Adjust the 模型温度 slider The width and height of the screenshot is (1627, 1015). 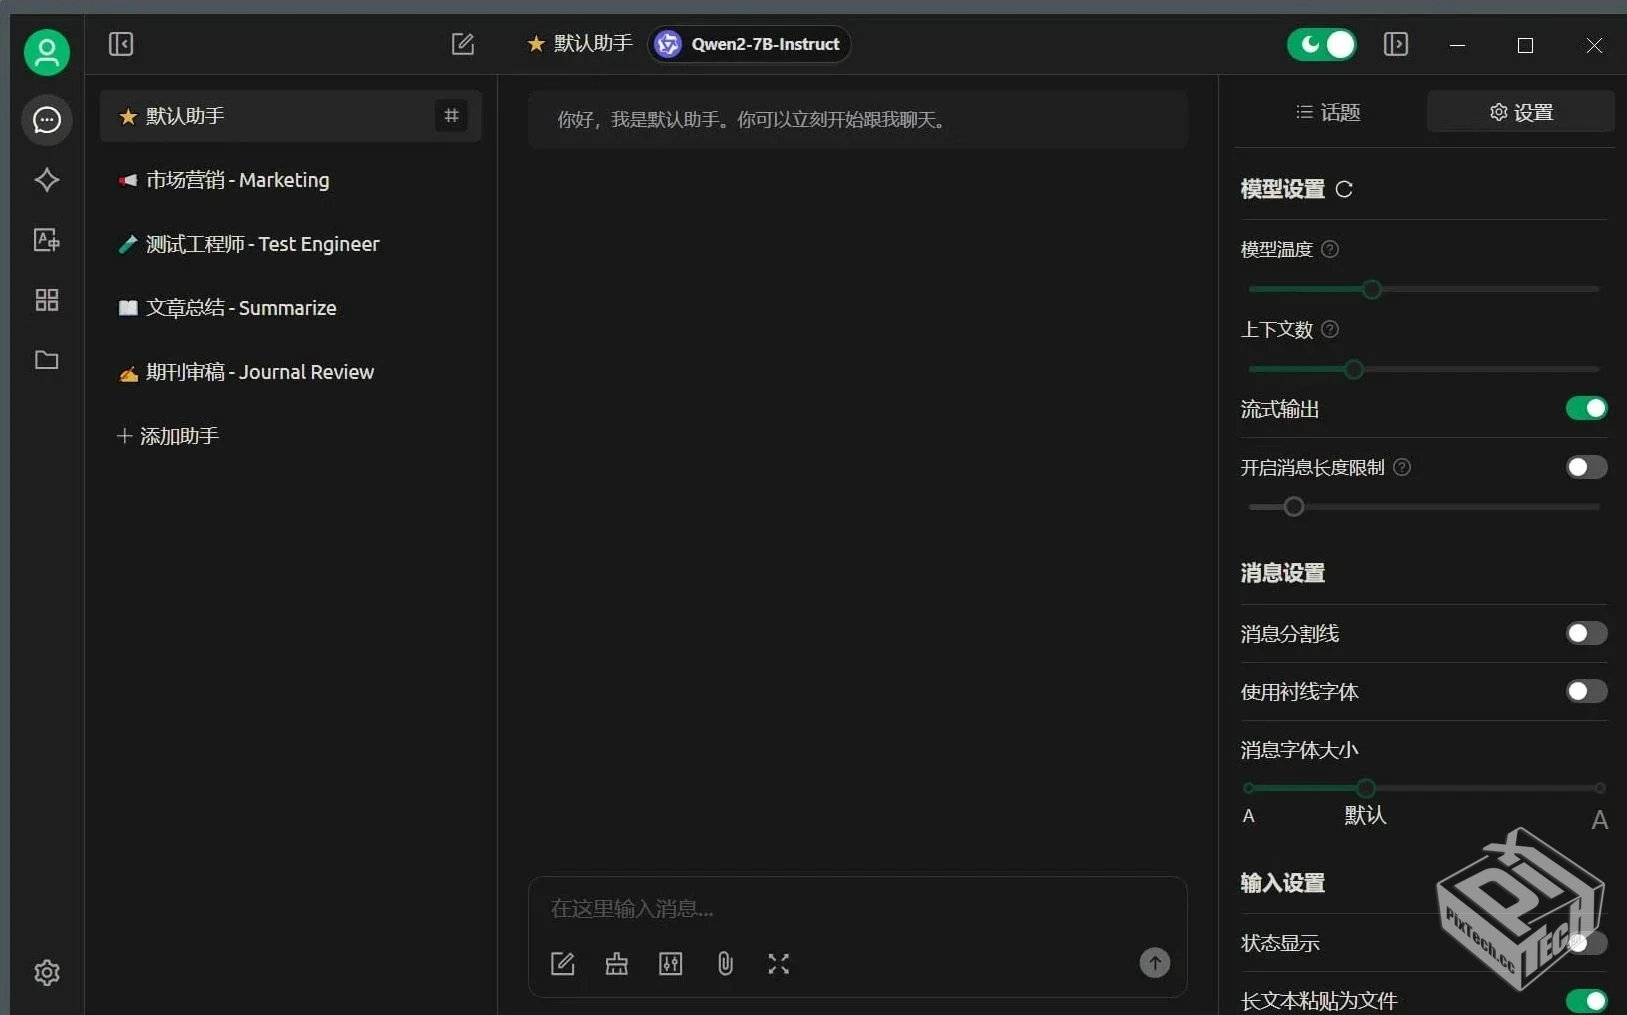1372,289
